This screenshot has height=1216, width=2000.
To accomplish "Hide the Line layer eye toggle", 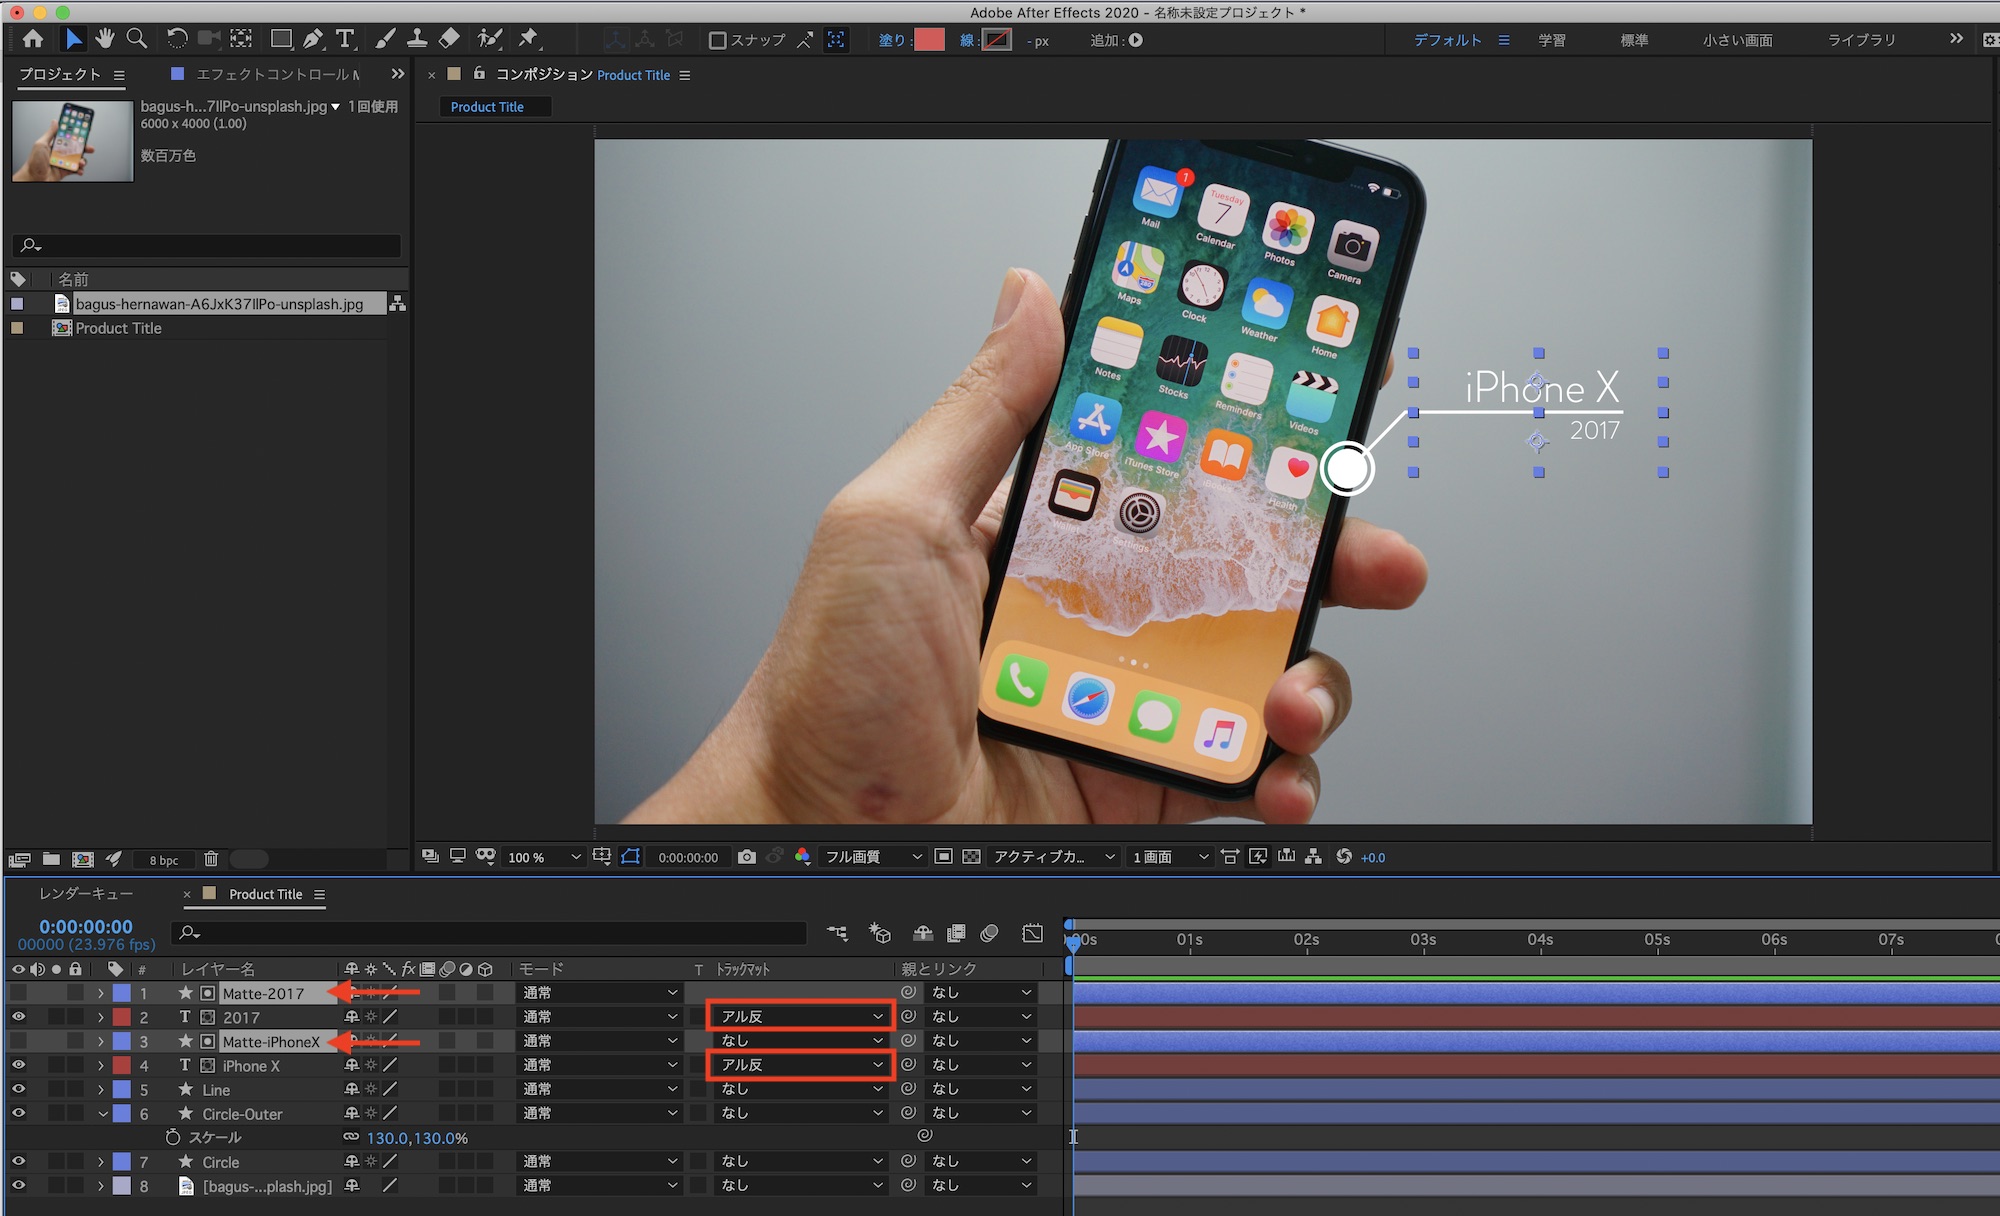I will pos(18,1089).
